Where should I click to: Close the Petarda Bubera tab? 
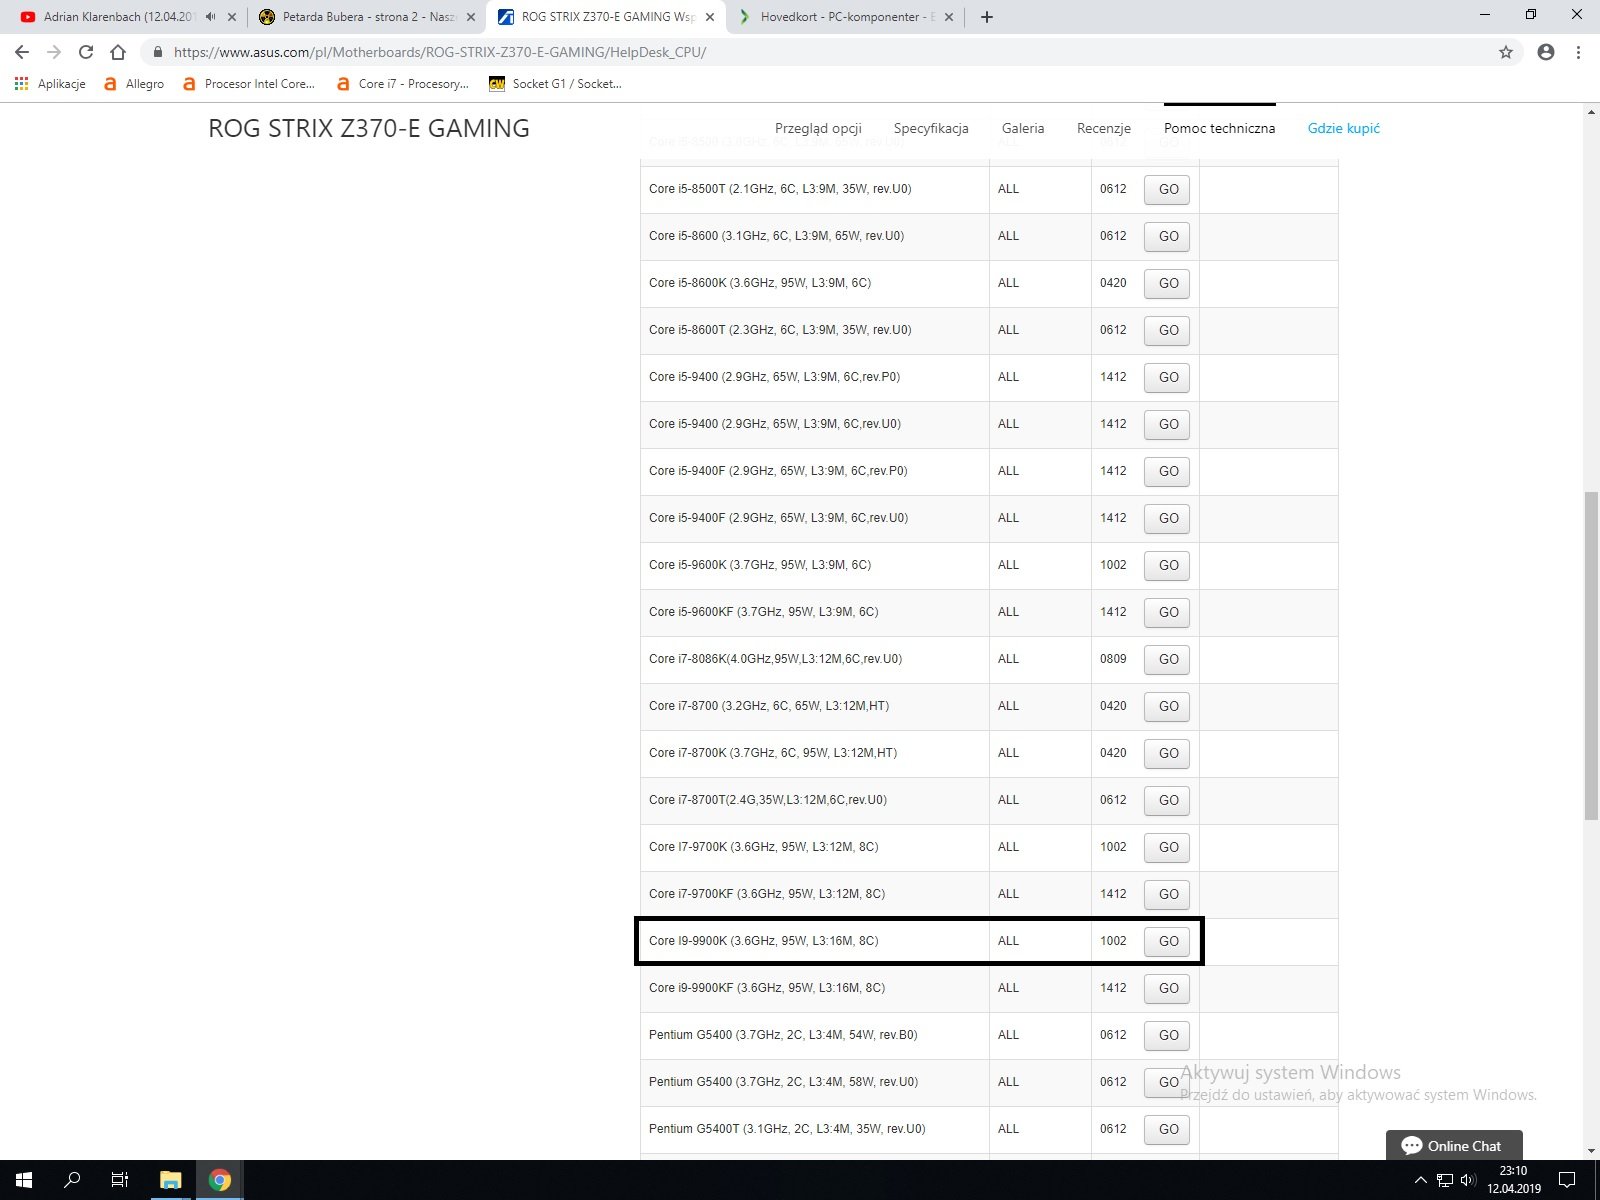coord(471,17)
